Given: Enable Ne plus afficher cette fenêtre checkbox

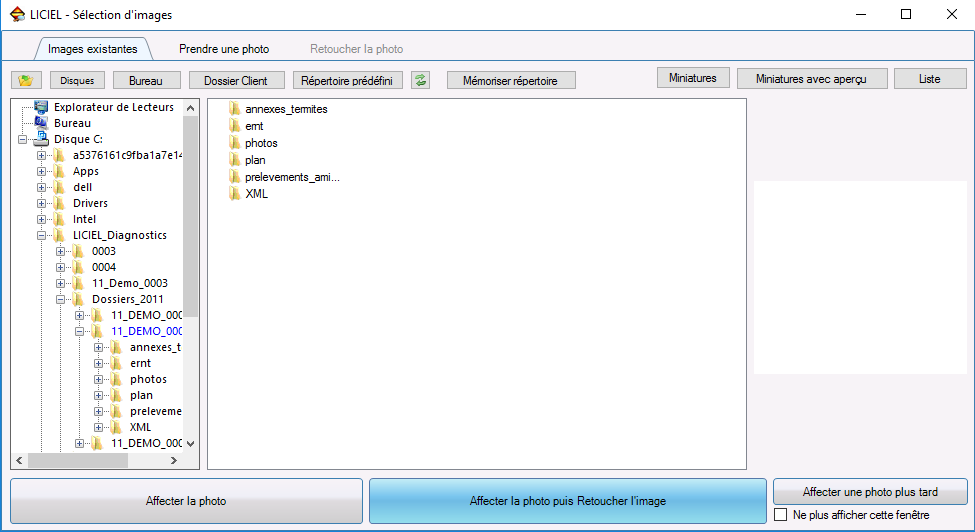Looking at the screenshot, I should click(781, 515).
